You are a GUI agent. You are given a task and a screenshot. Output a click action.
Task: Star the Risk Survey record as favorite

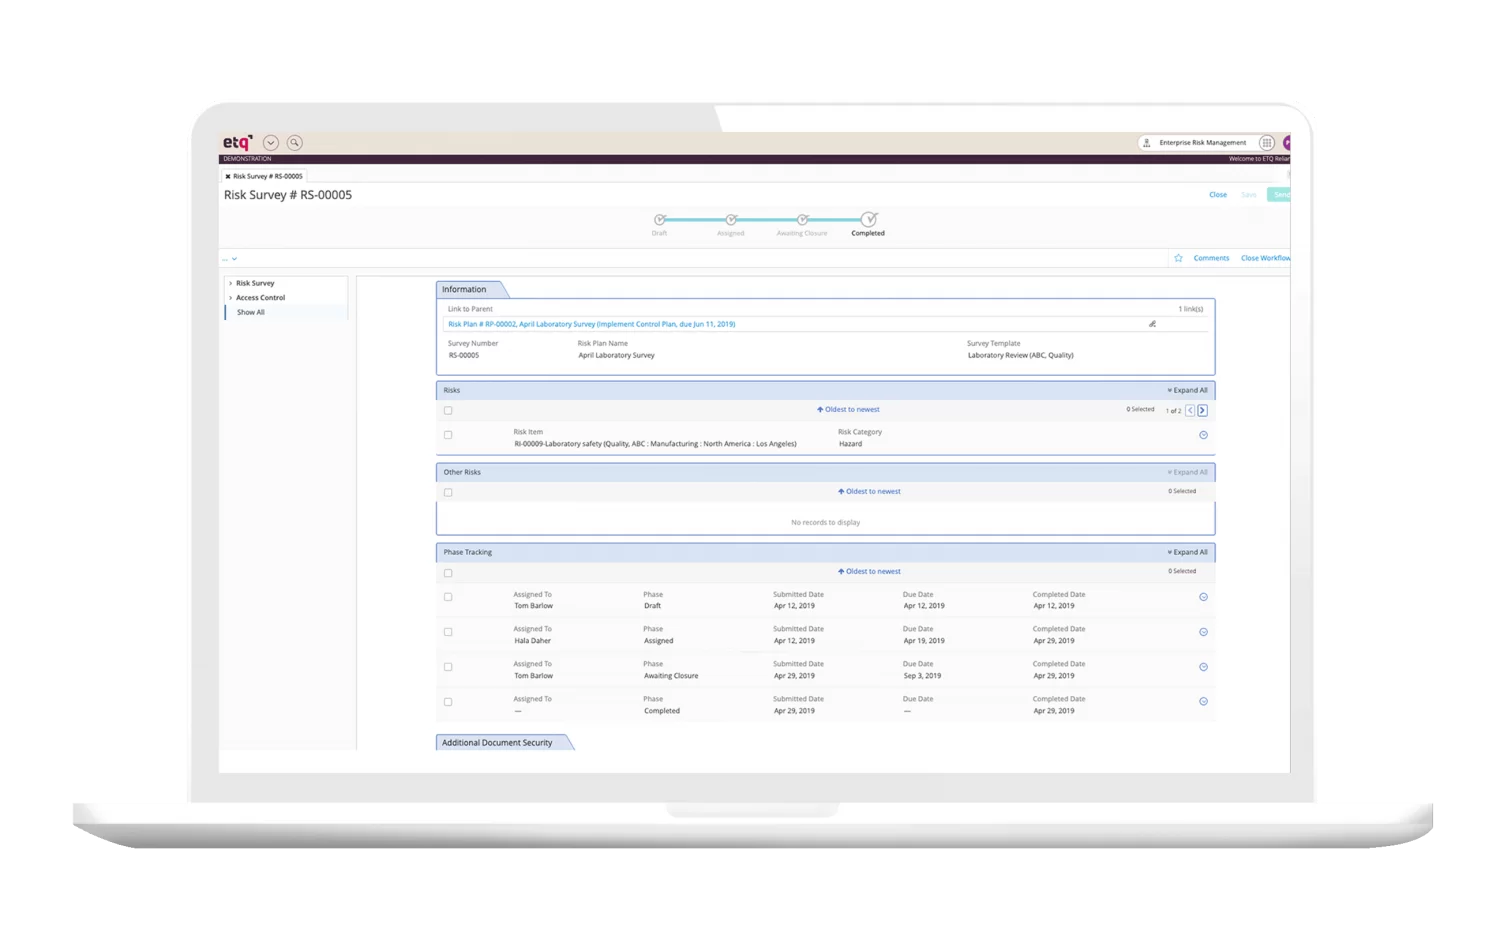pyautogui.click(x=1178, y=257)
